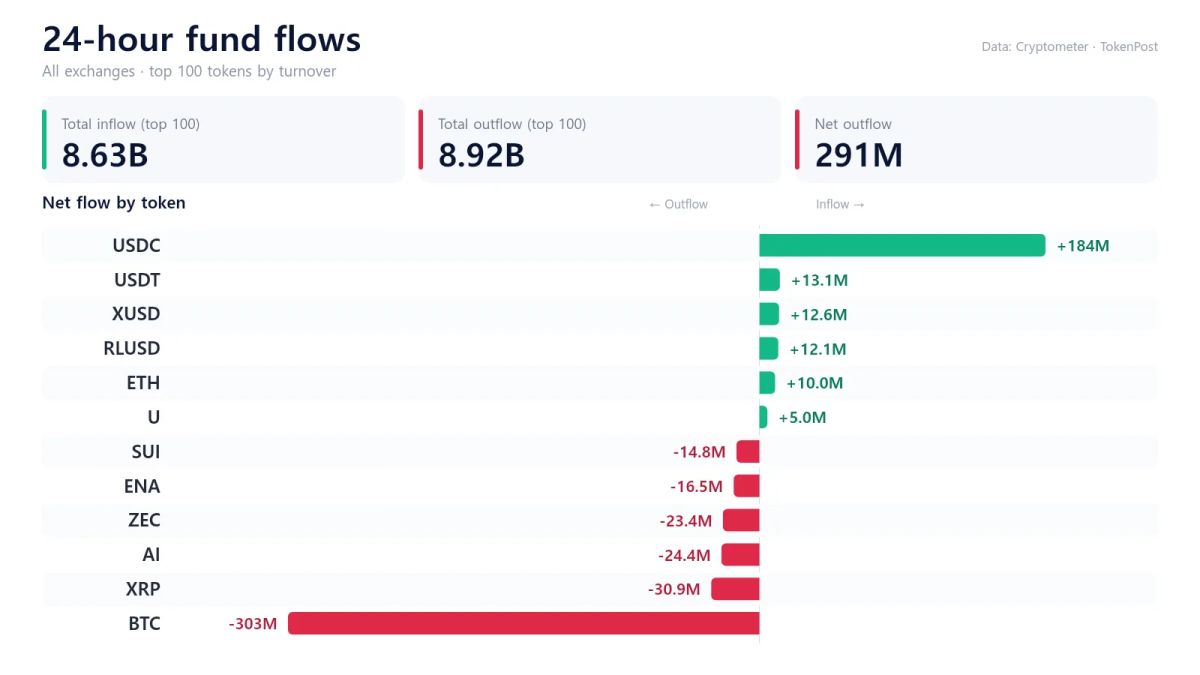
Task: Select the ETH token label
Action: pos(143,383)
